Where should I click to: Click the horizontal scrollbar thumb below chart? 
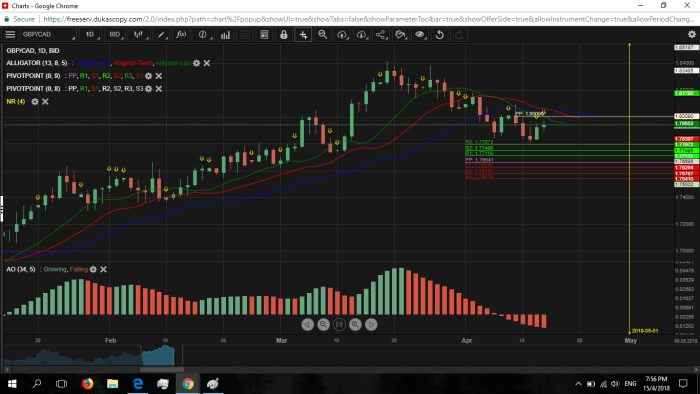[162, 369]
